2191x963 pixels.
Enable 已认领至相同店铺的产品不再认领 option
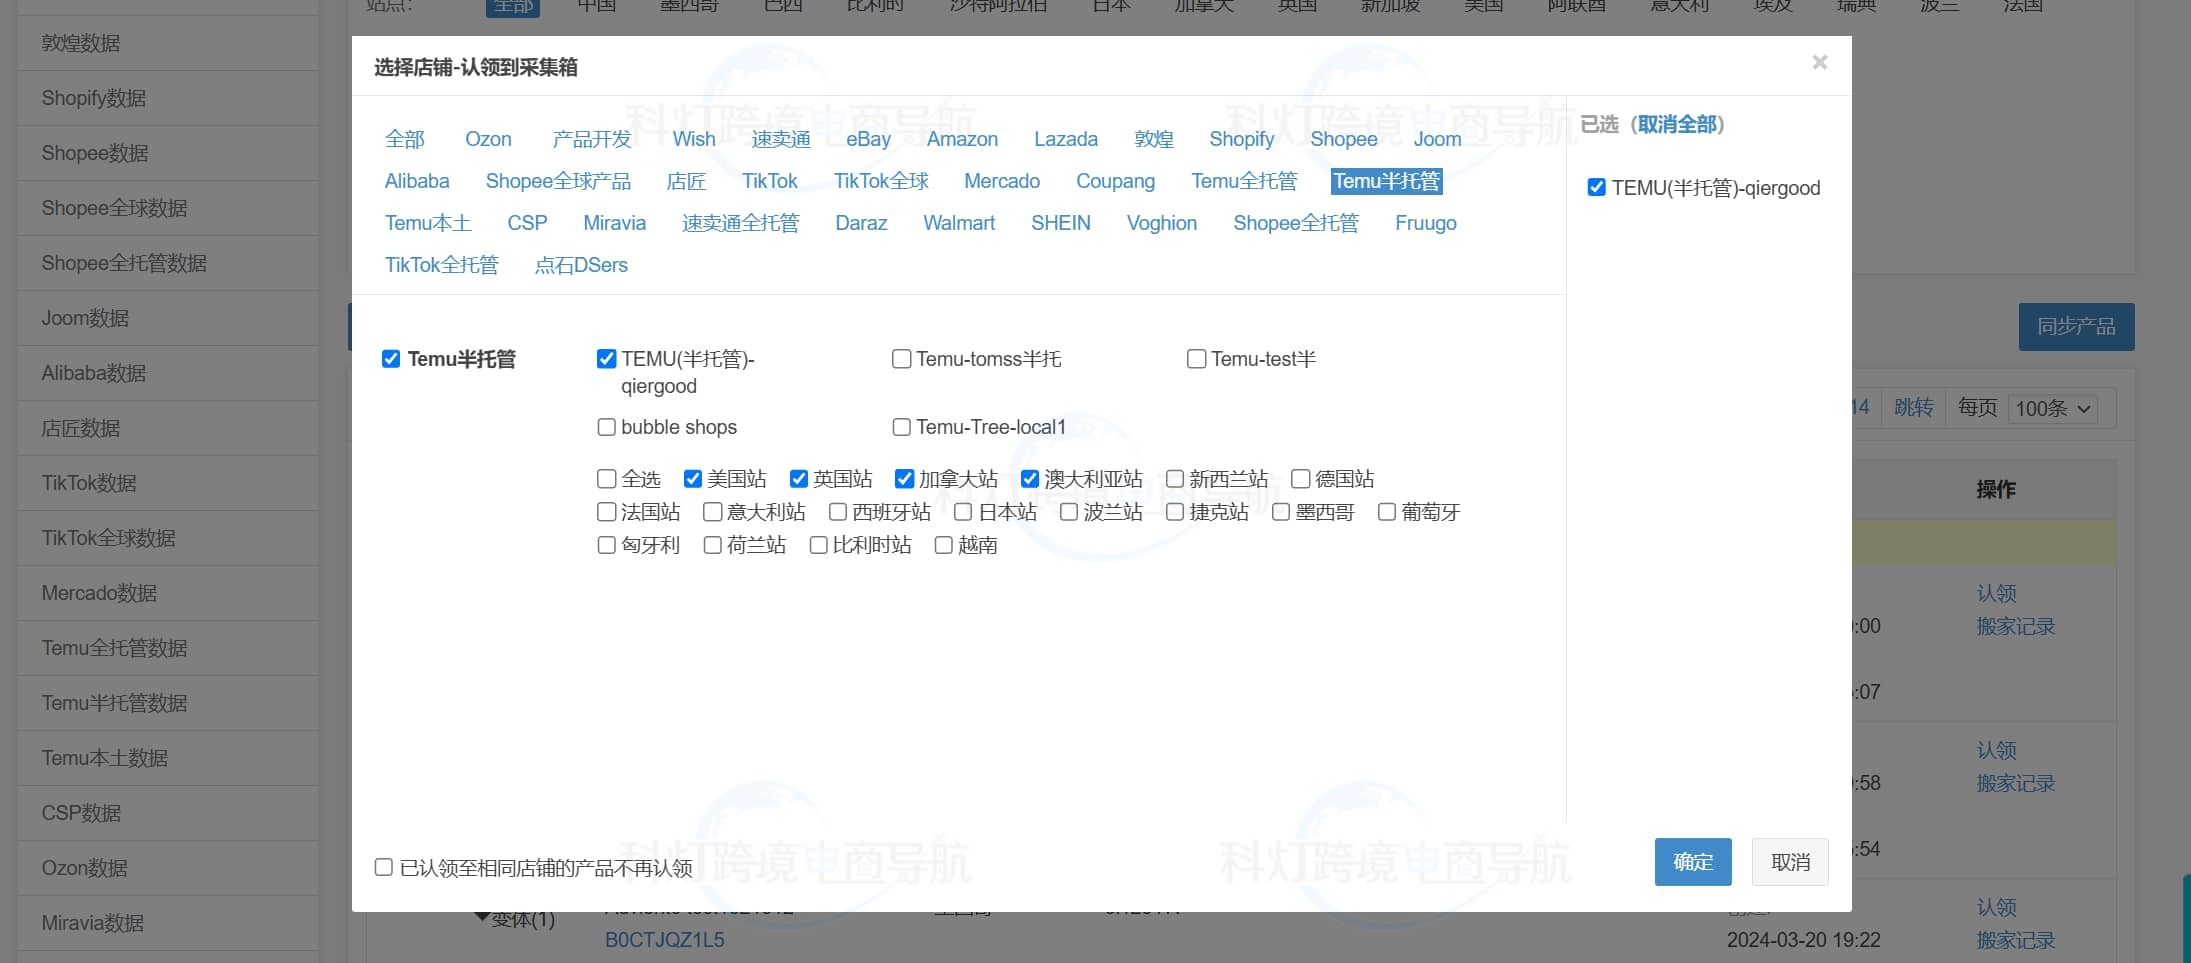click(384, 867)
